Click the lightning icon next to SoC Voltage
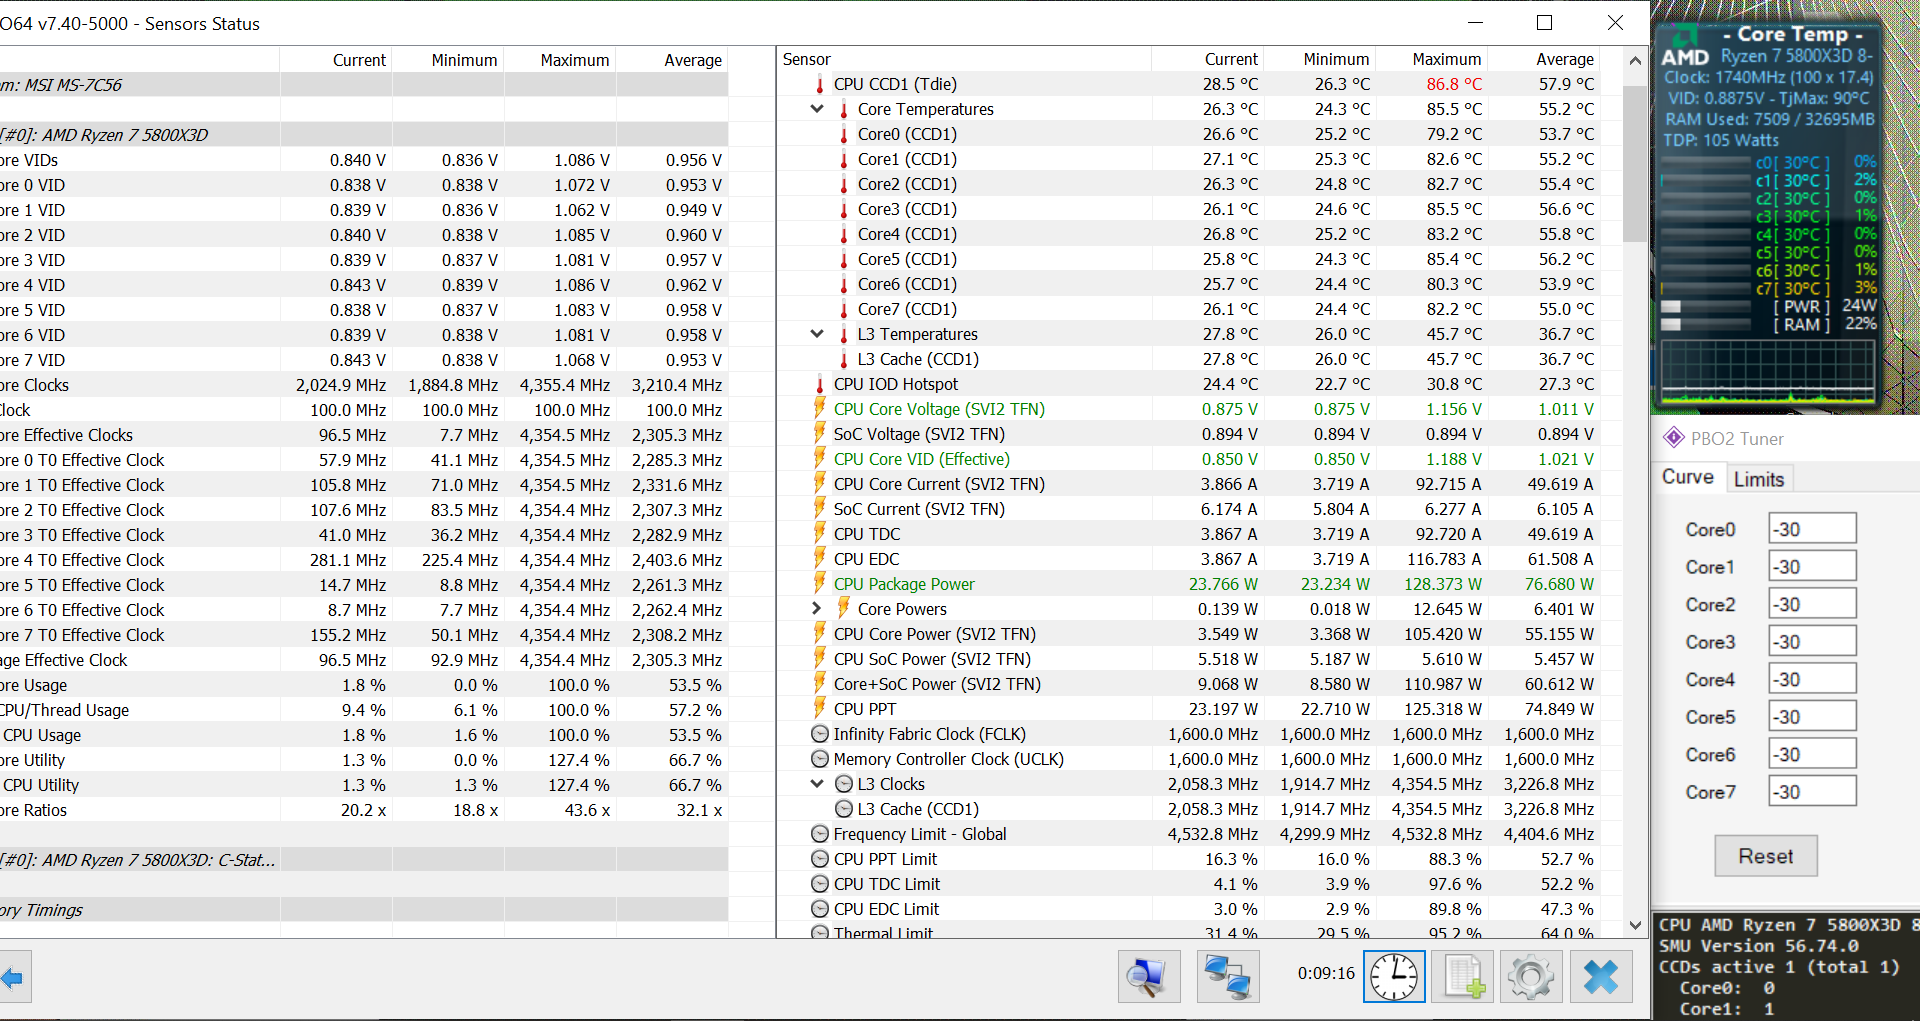 click(820, 434)
